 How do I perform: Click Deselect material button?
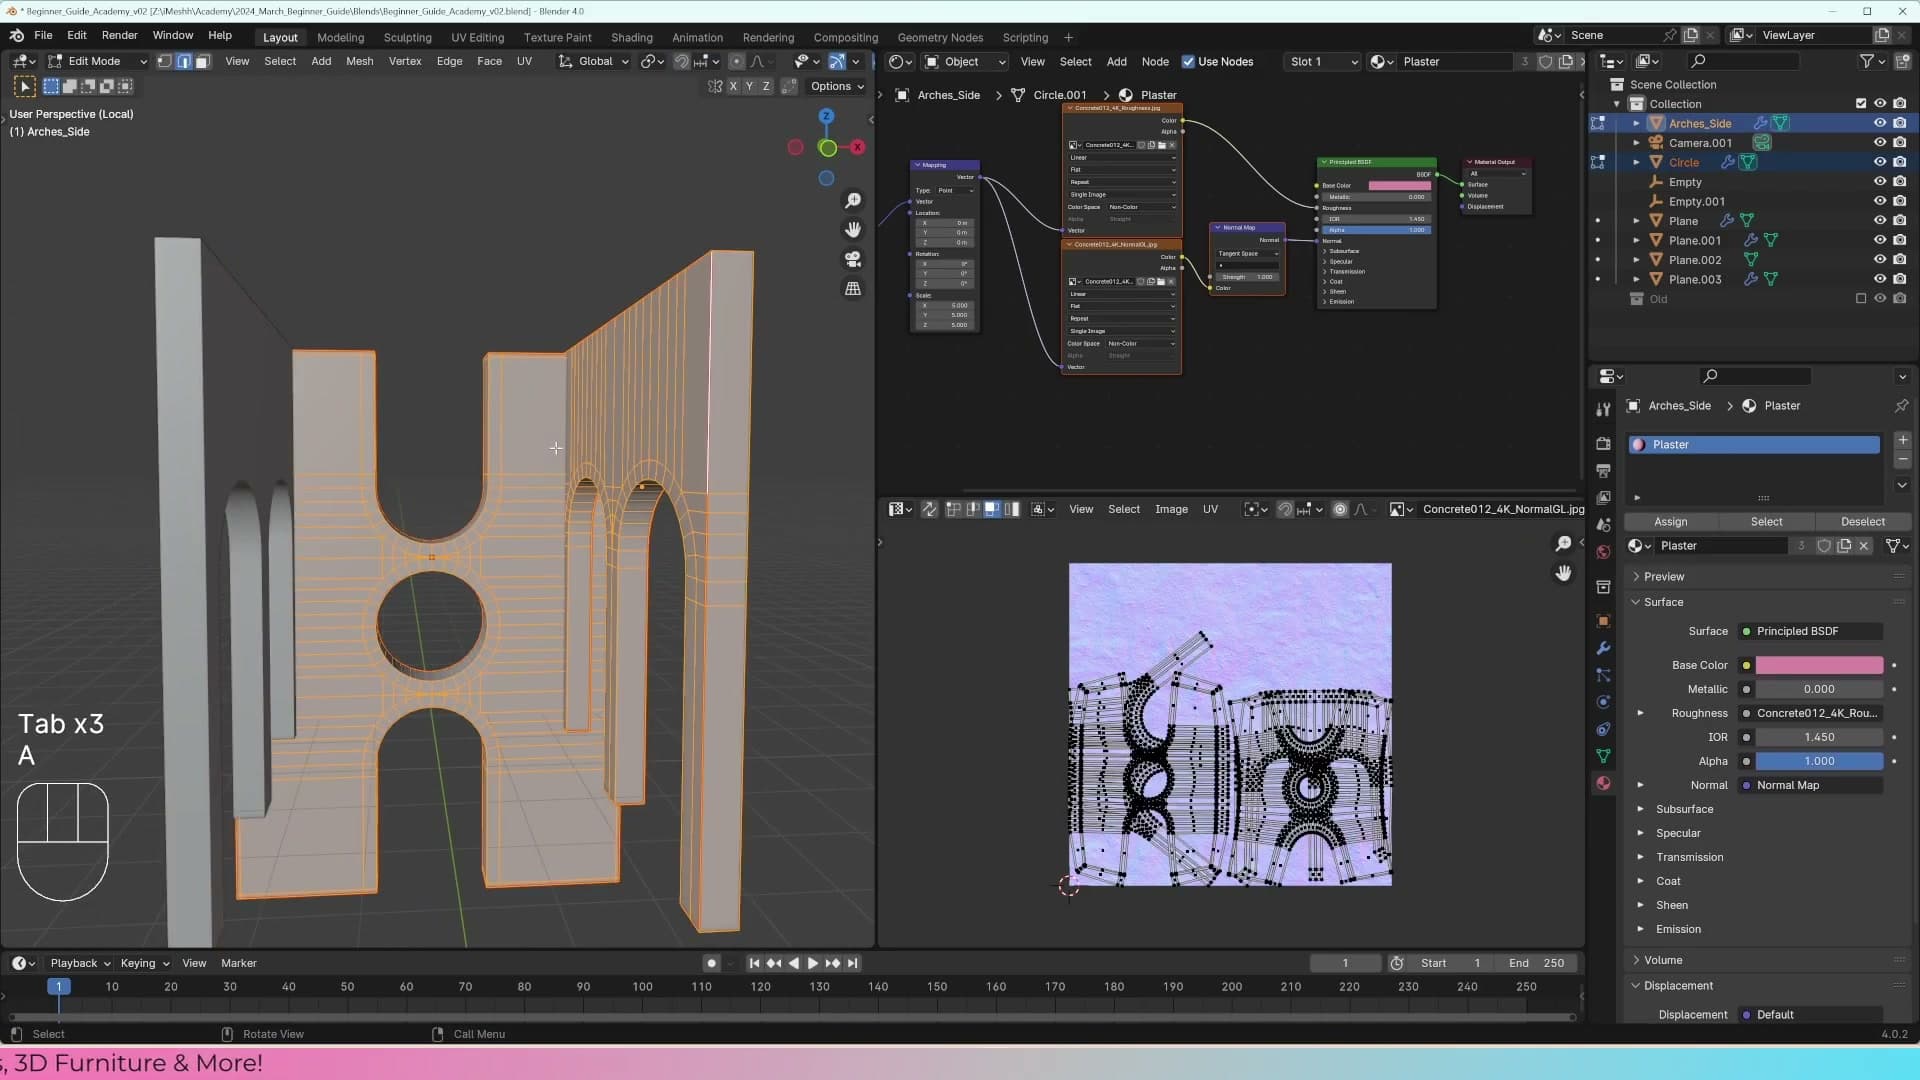point(1862,522)
